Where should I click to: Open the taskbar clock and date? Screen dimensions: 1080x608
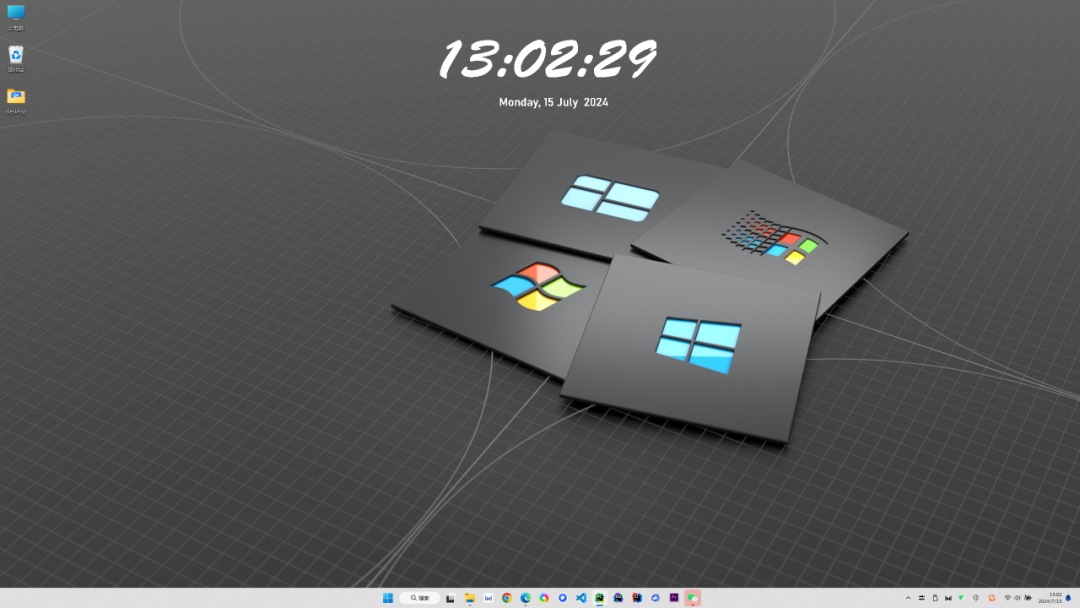1050,598
